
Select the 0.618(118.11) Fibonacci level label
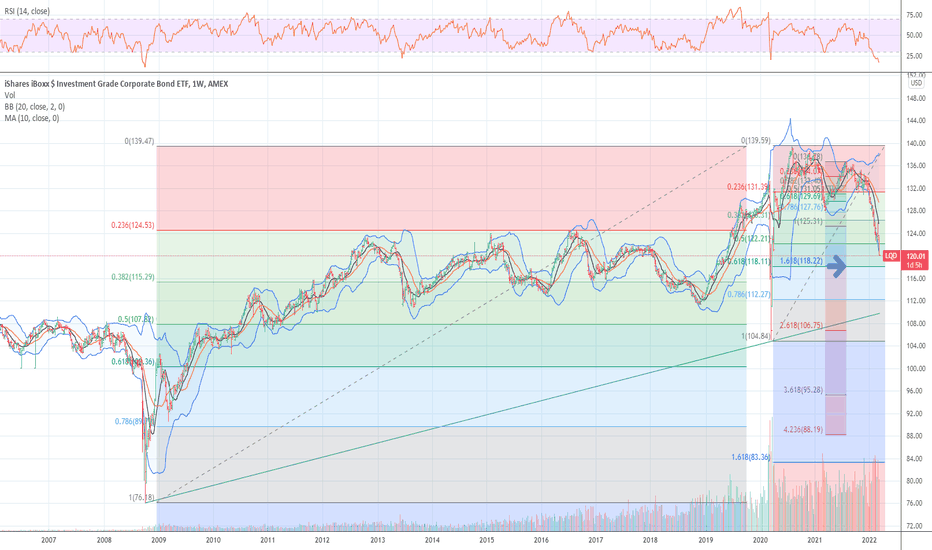point(749,262)
